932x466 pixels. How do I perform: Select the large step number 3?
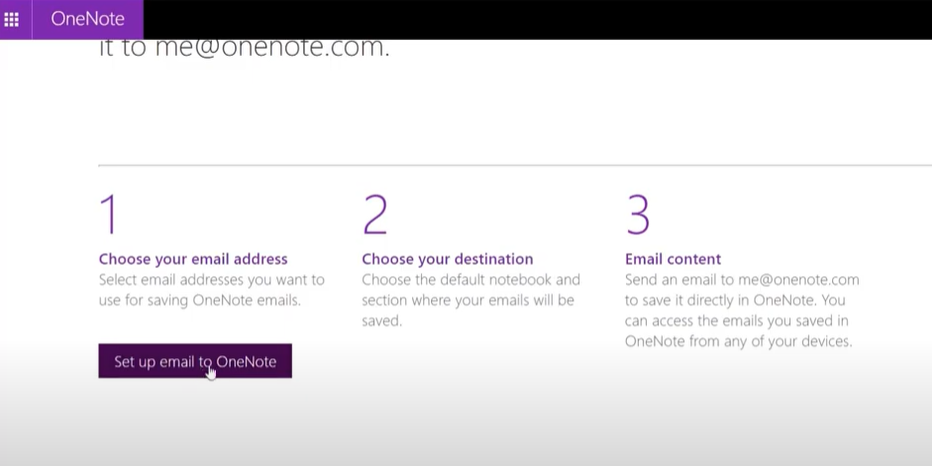point(638,215)
